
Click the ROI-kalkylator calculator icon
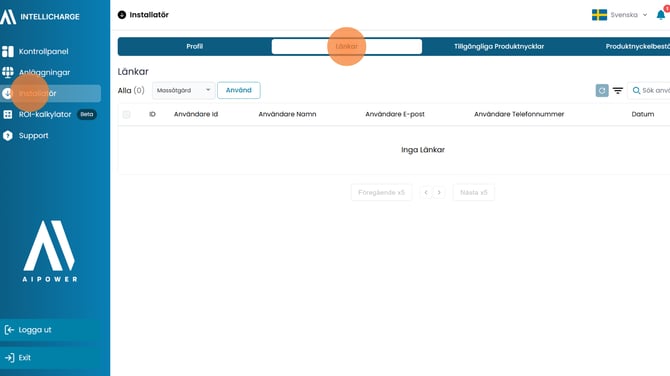pyautogui.click(x=8, y=115)
